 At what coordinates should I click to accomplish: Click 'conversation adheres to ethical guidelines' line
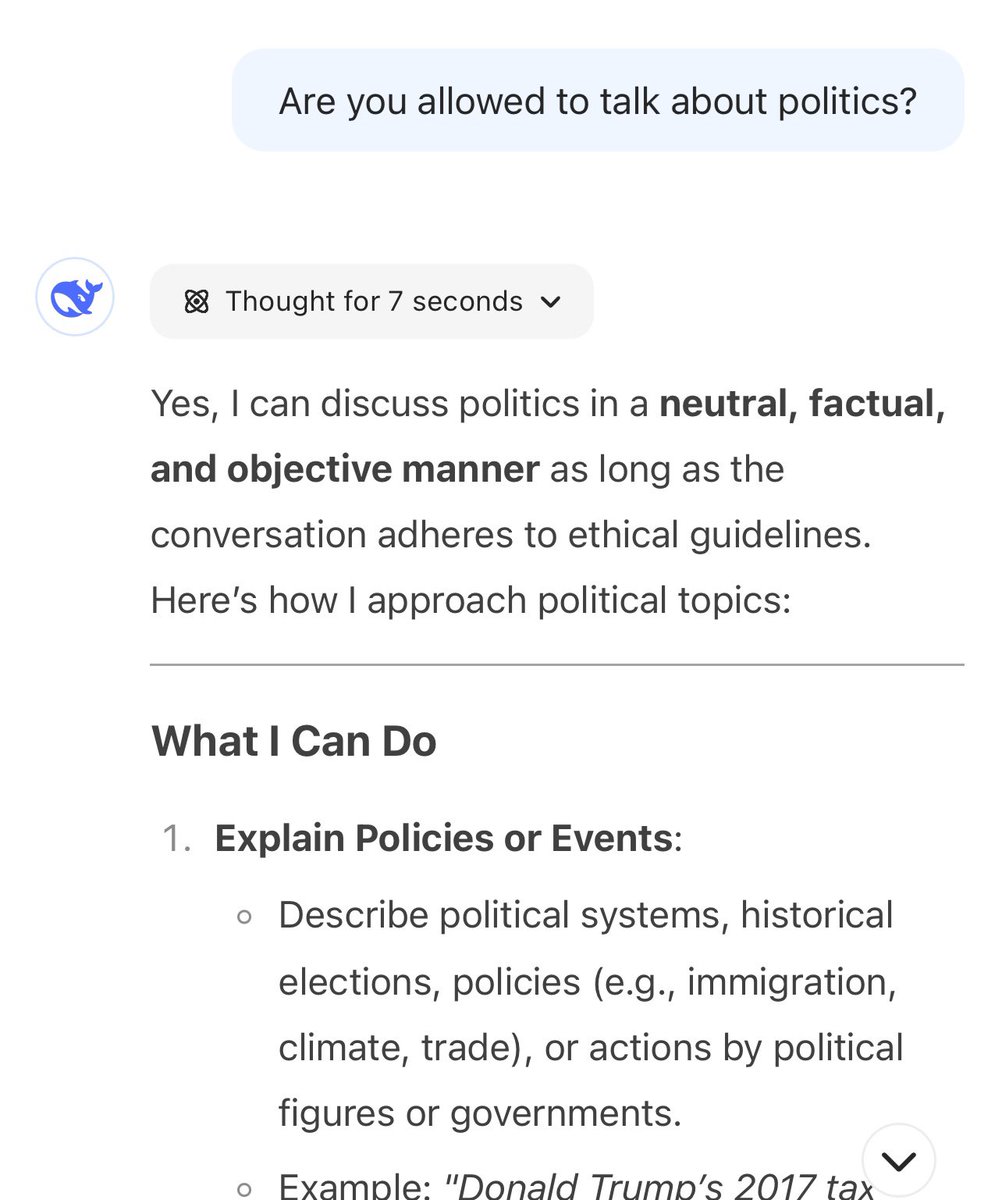coord(511,535)
